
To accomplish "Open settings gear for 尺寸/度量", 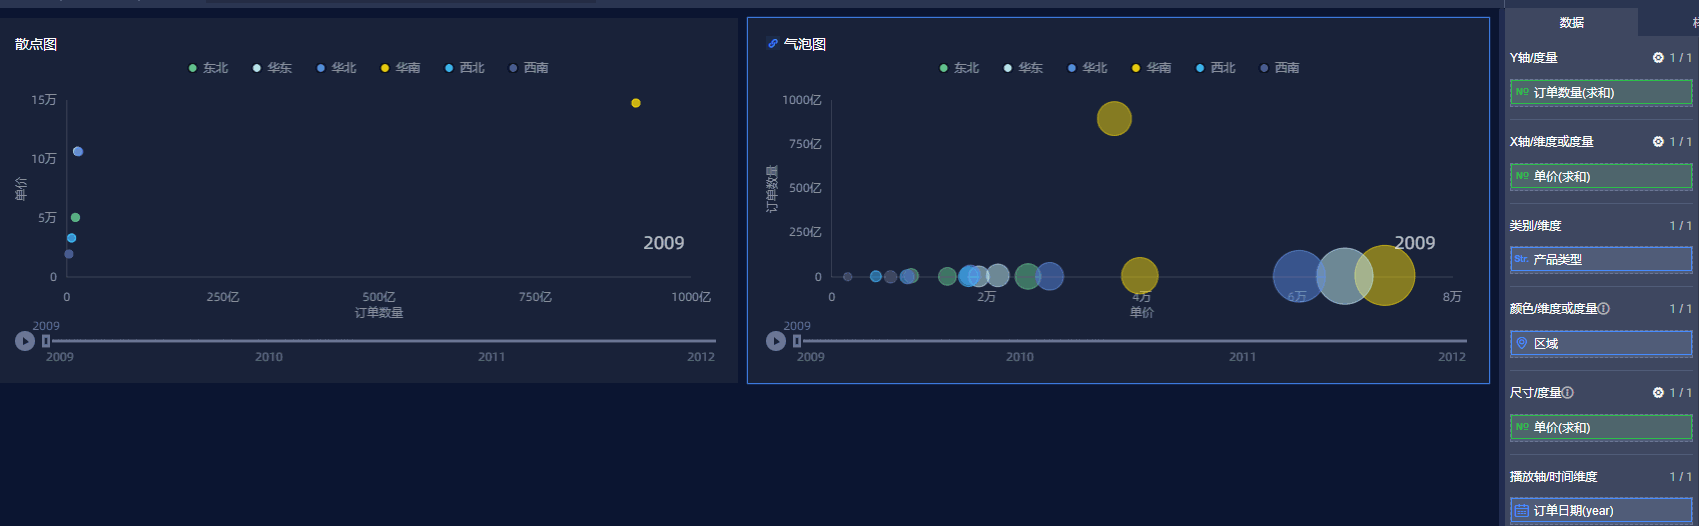I will pyautogui.click(x=1658, y=393).
